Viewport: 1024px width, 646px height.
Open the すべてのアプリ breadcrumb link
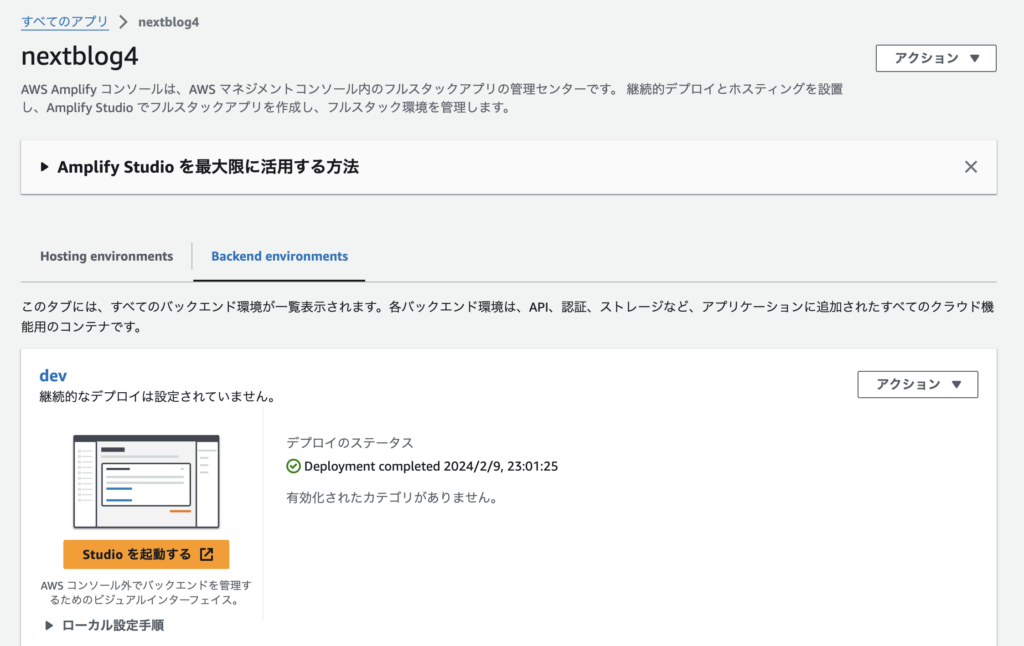coord(65,22)
